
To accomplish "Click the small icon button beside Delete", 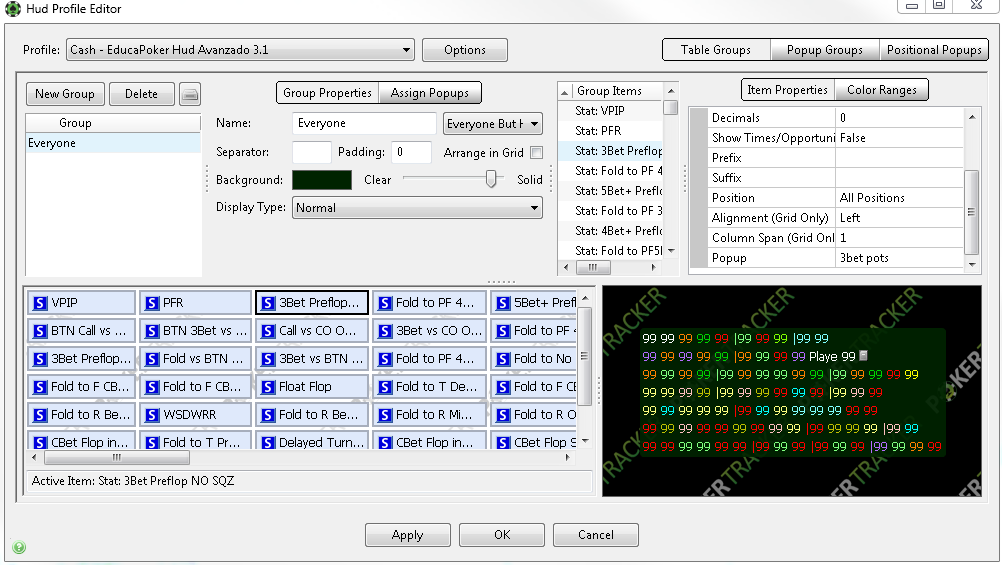I will [x=190, y=94].
